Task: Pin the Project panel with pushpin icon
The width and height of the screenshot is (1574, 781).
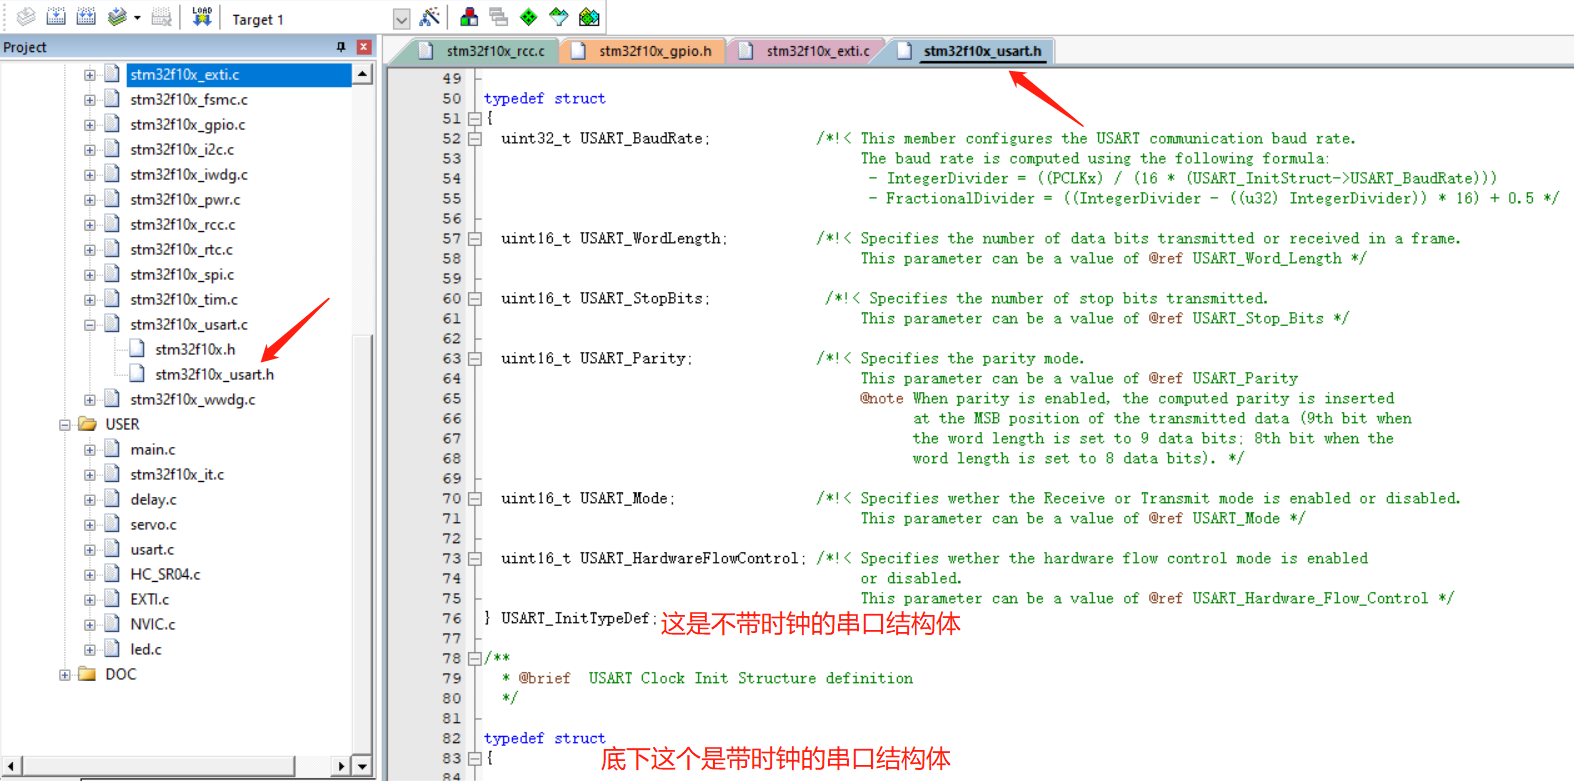Action: pyautogui.click(x=341, y=47)
